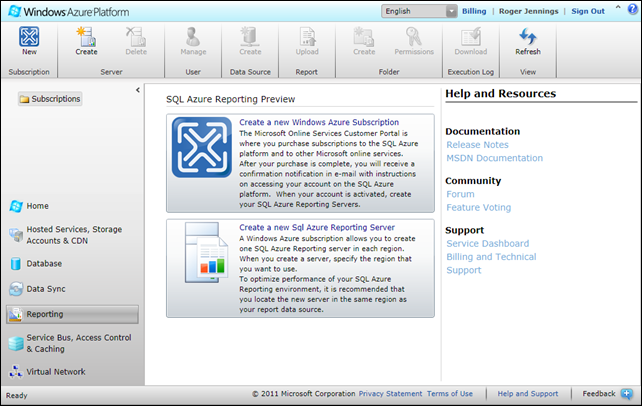
Task: Open the Privacy Statement link
Action: [390, 394]
